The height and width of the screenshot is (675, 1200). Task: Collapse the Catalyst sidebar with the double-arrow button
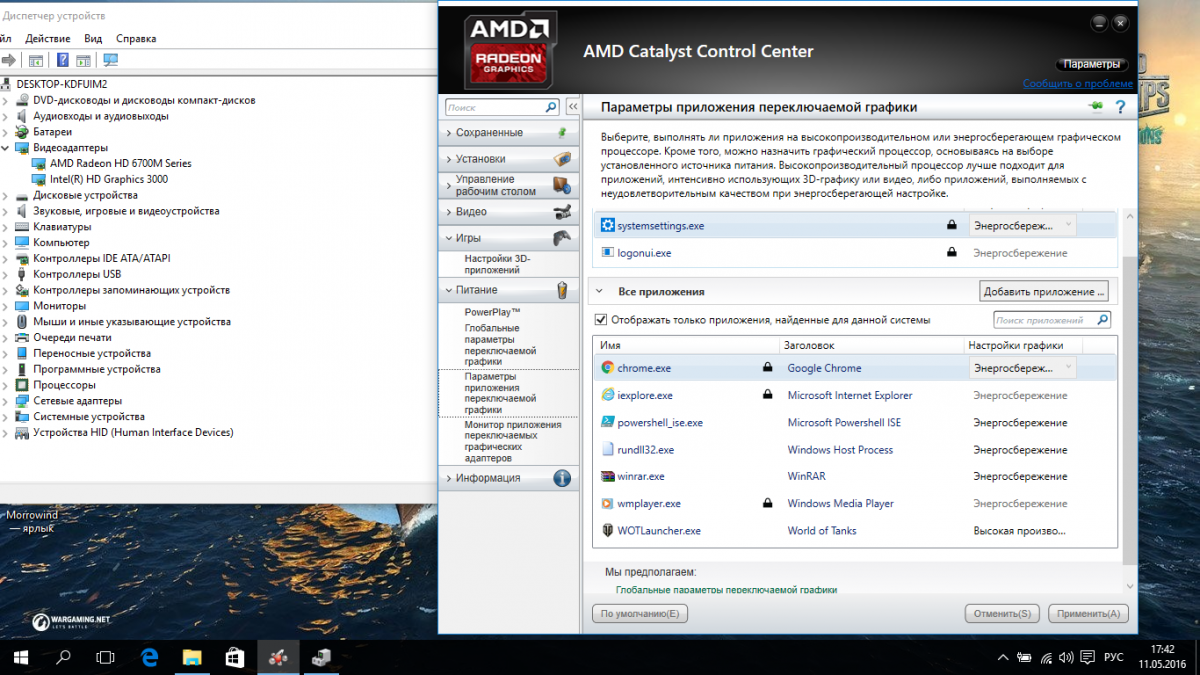coord(573,107)
